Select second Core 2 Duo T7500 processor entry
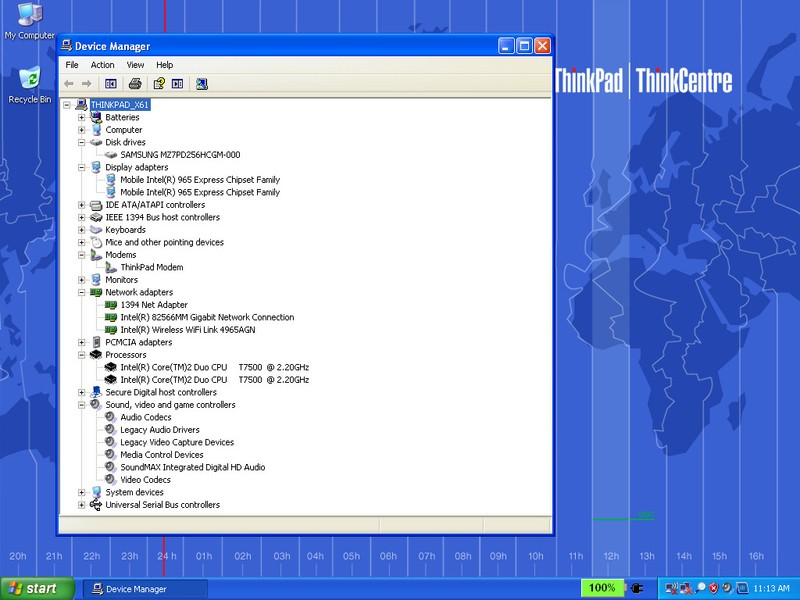 point(214,380)
